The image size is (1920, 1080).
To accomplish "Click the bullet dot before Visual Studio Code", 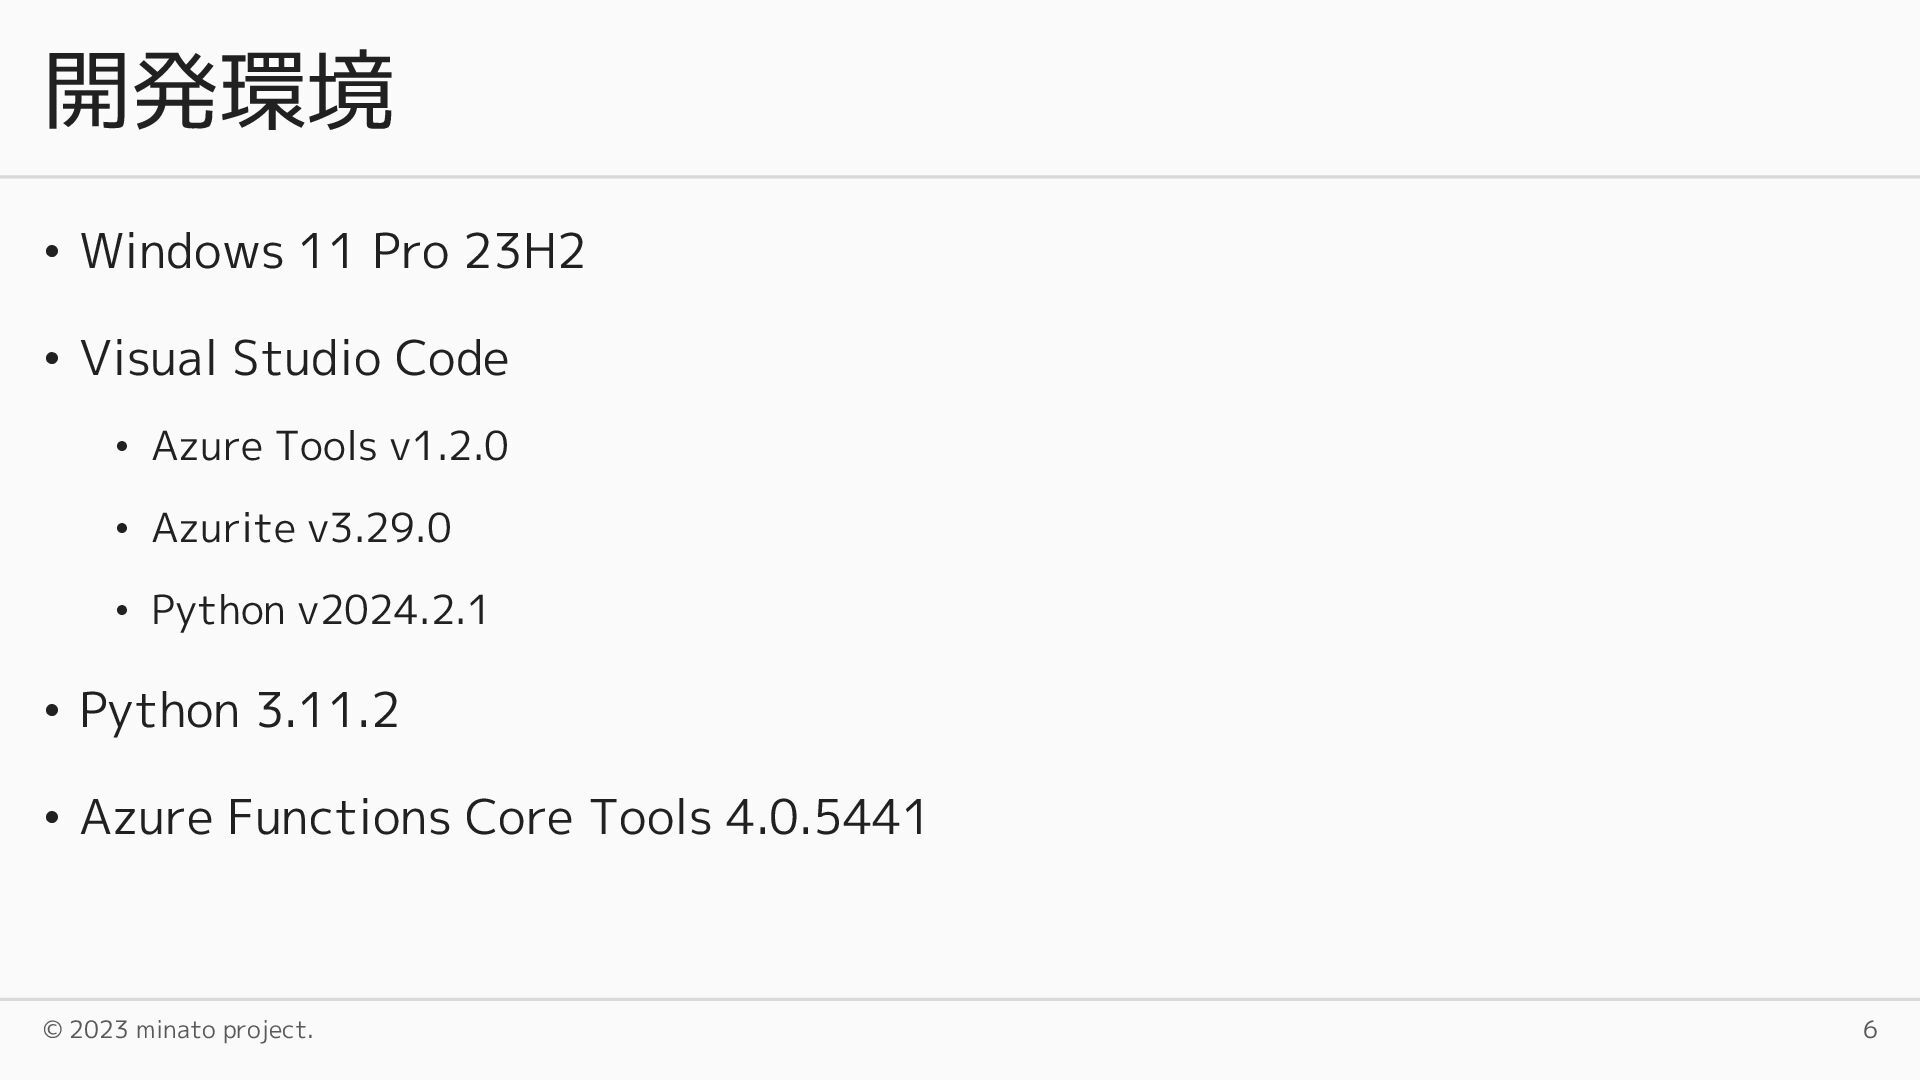I will pos(53,360).
